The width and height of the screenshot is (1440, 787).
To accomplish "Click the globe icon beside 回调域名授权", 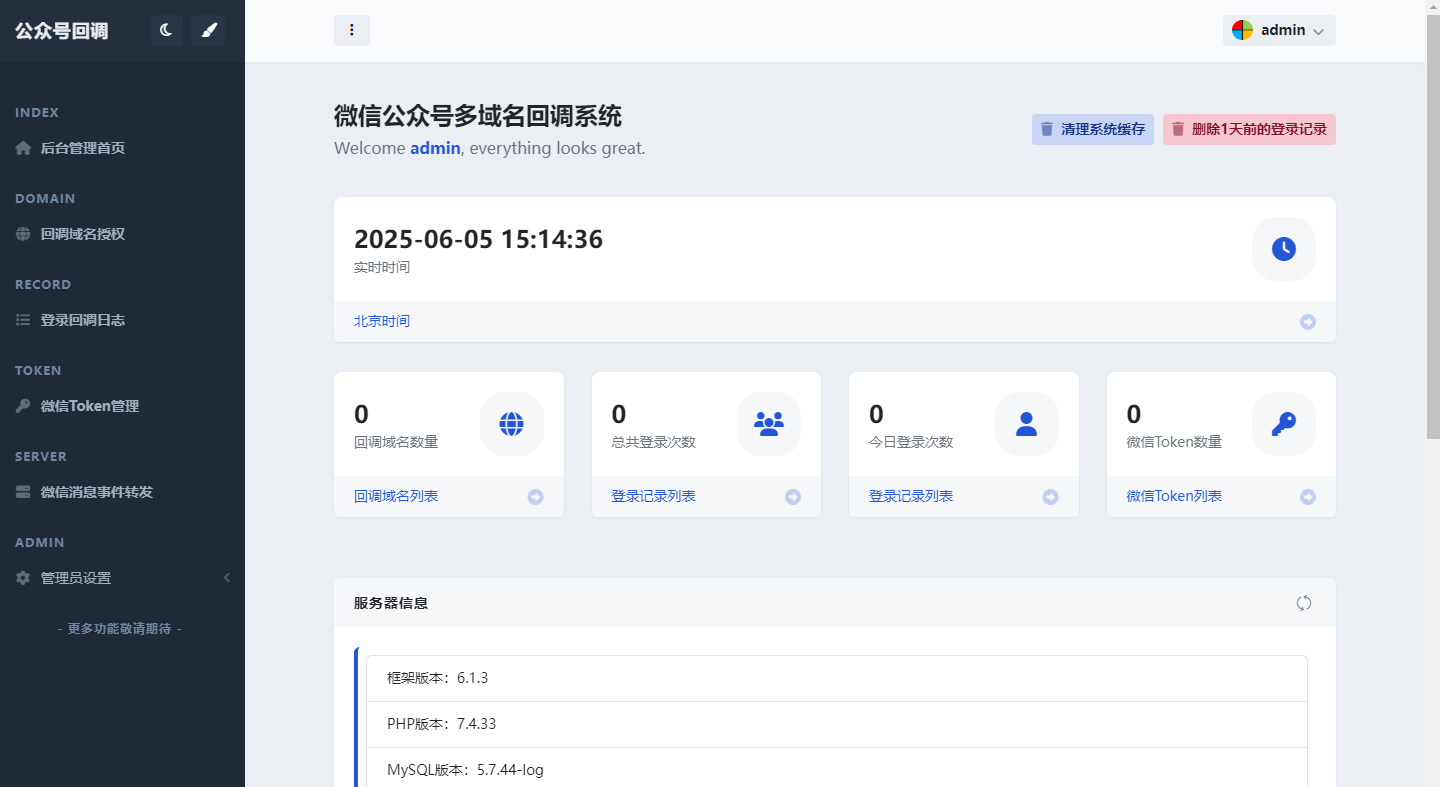I will click(23, 234).
